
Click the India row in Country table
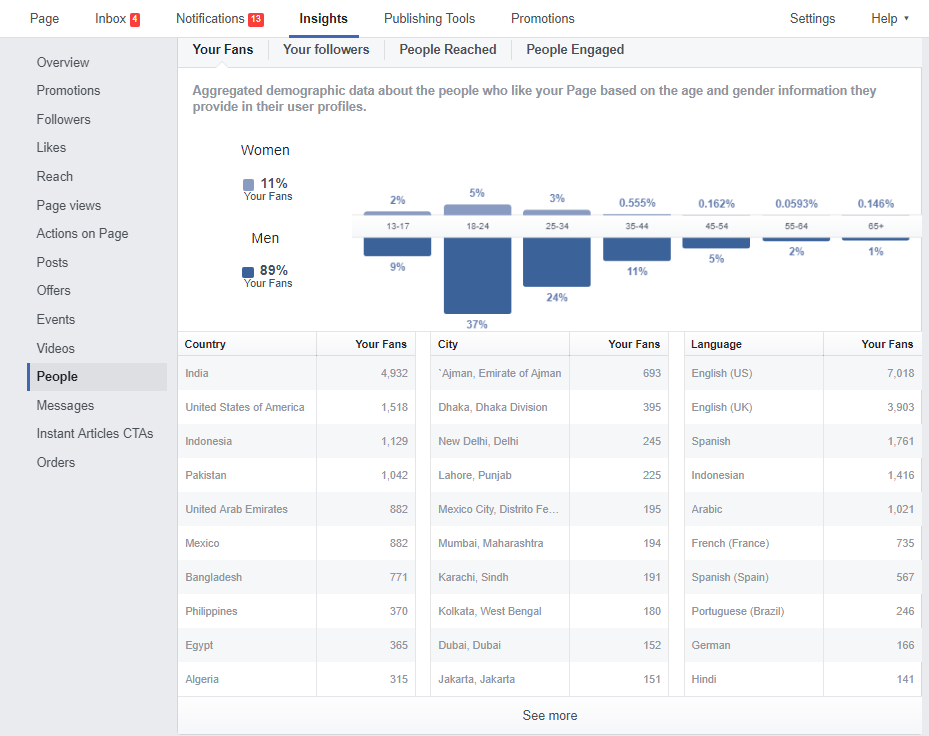[296, 373]
